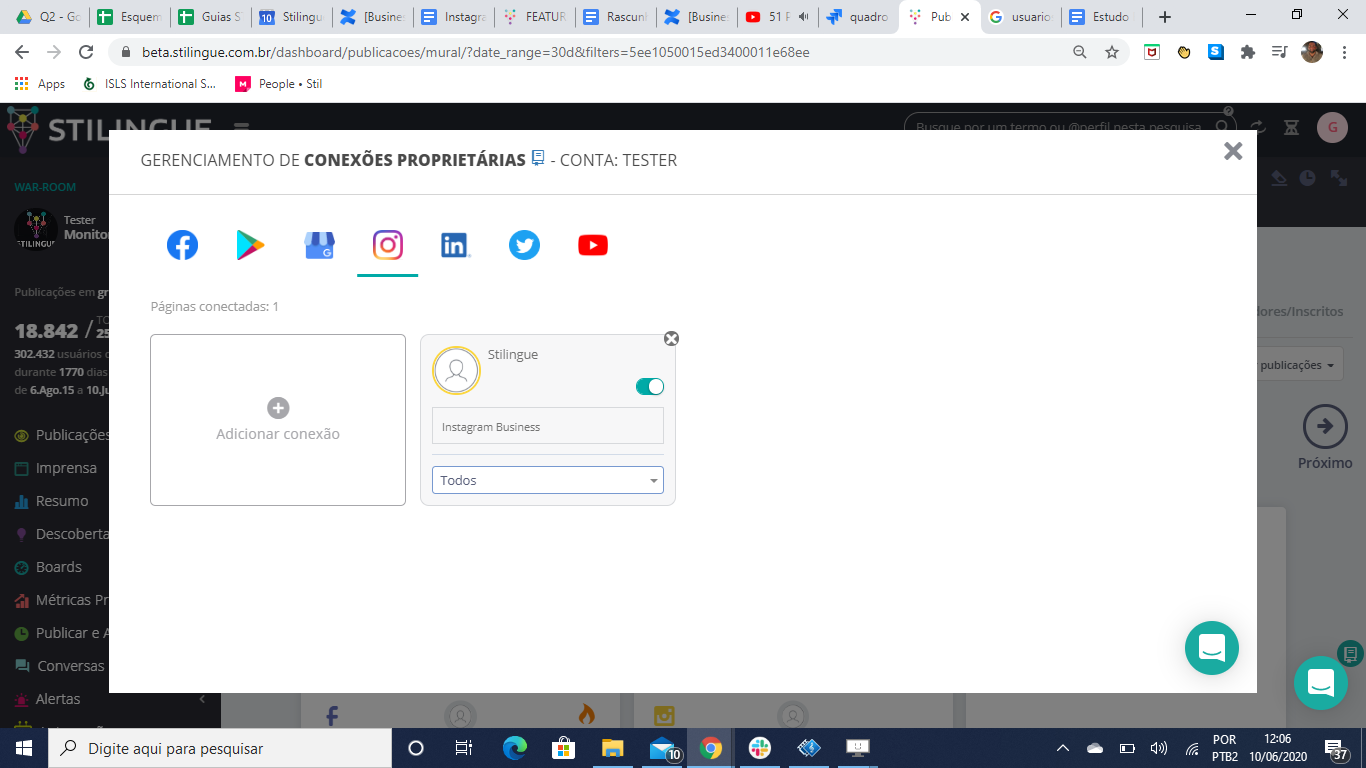Click the Instagram Business field
This screenshot has height=768, width=1366.
tap(548, 426)
